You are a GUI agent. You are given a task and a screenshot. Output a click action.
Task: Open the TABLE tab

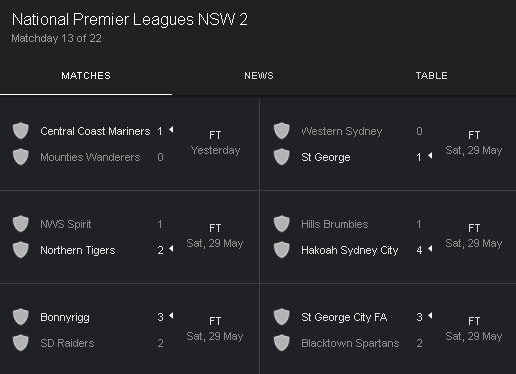click(x=431, y=76)
